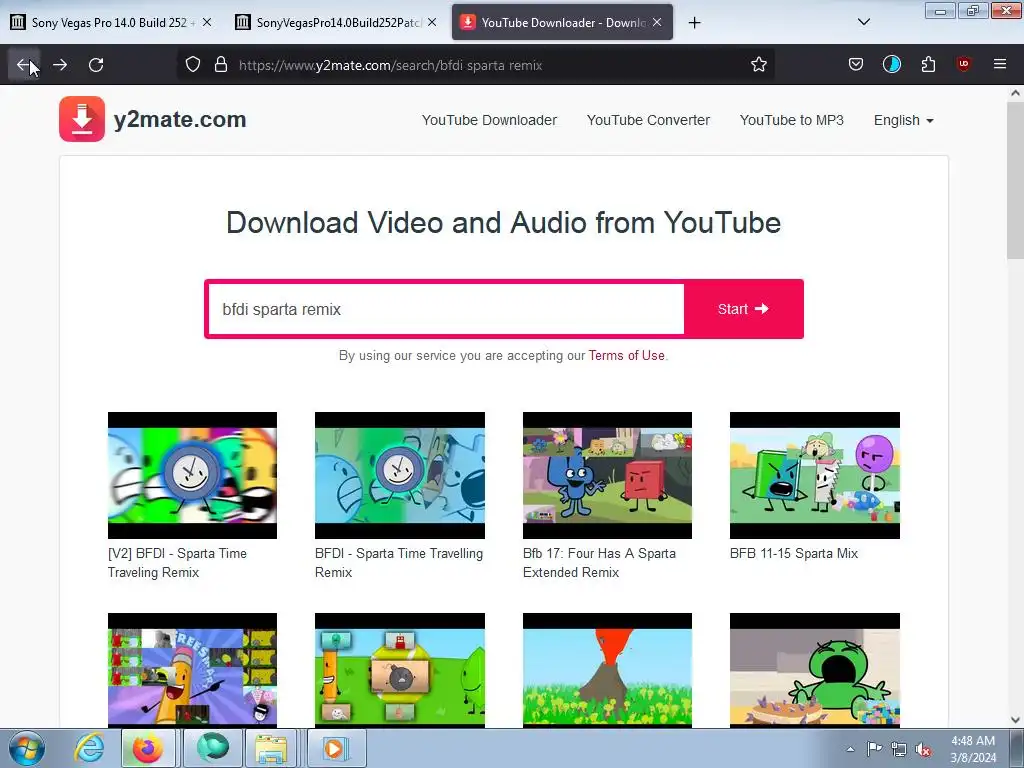This screenshot has height=768, width=1024.
Task: Open [V2] BFDI Sparta Time Traveling Remix thumbnail
Action: coord(192,475)
